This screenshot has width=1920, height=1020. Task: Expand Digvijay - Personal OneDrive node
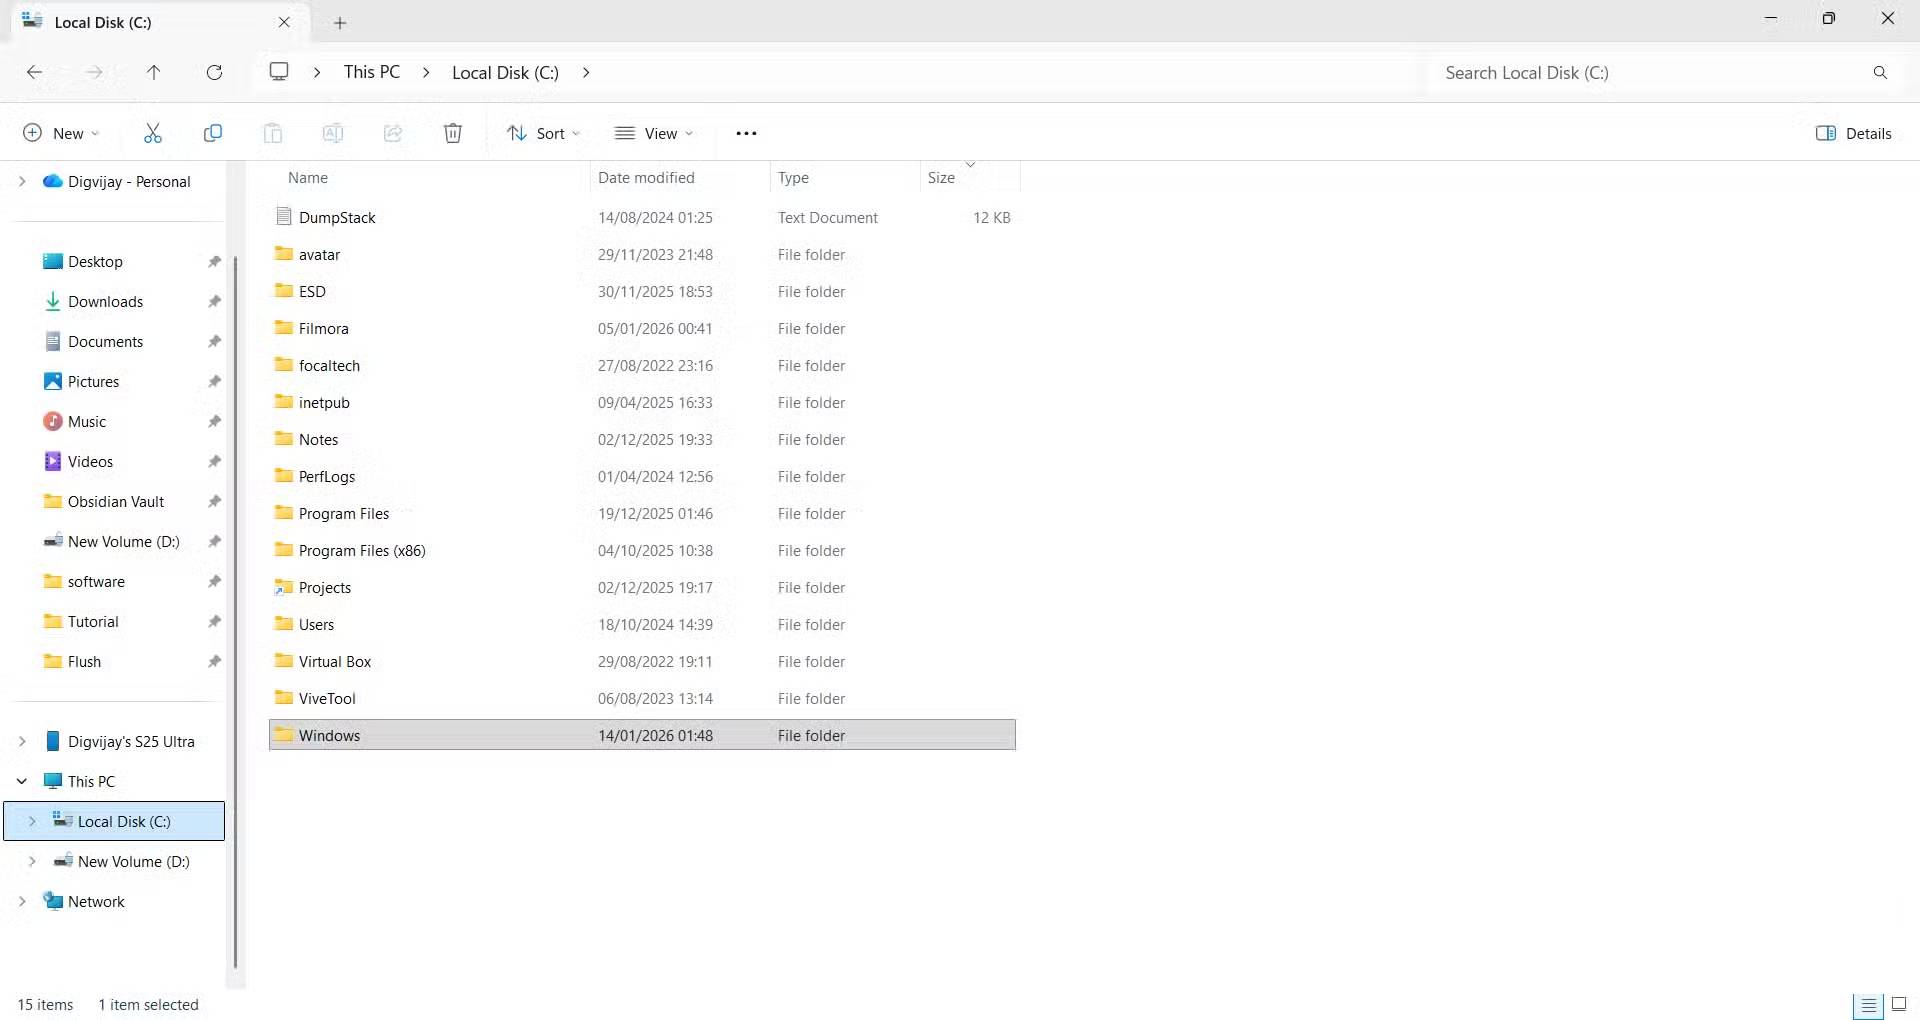point(22,182)
